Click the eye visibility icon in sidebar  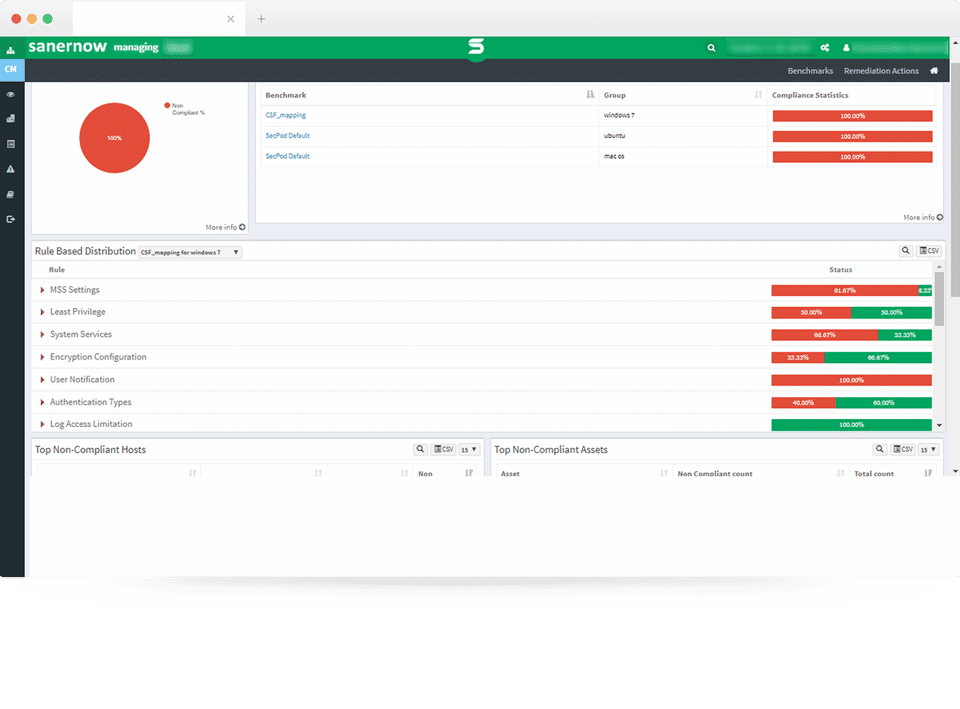click(10, 95)
